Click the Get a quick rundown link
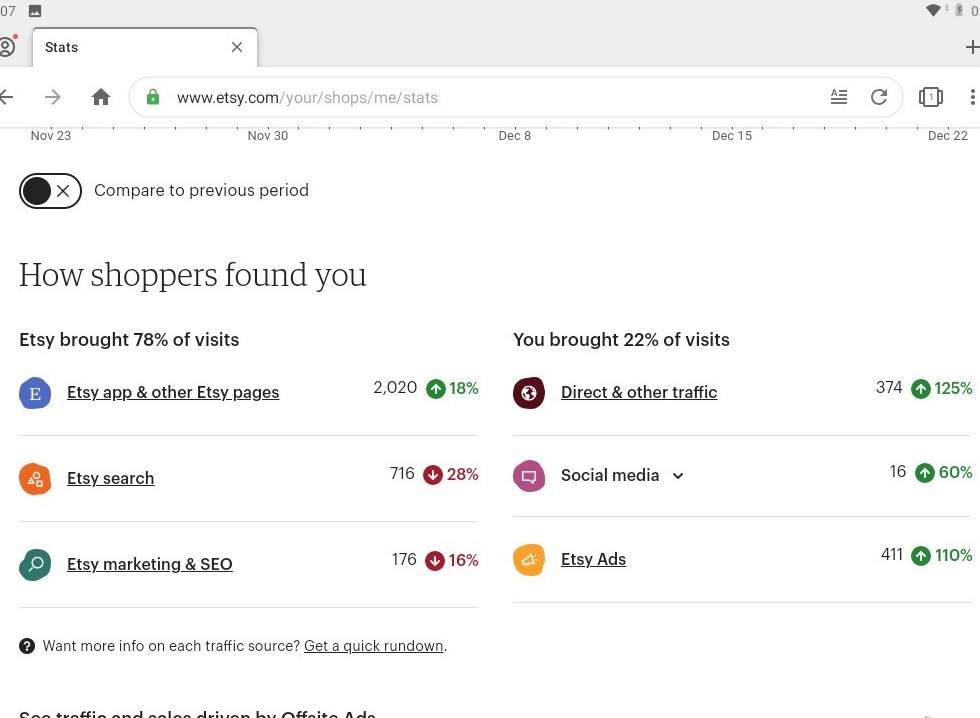980x718 pixels. click(374, 646)
